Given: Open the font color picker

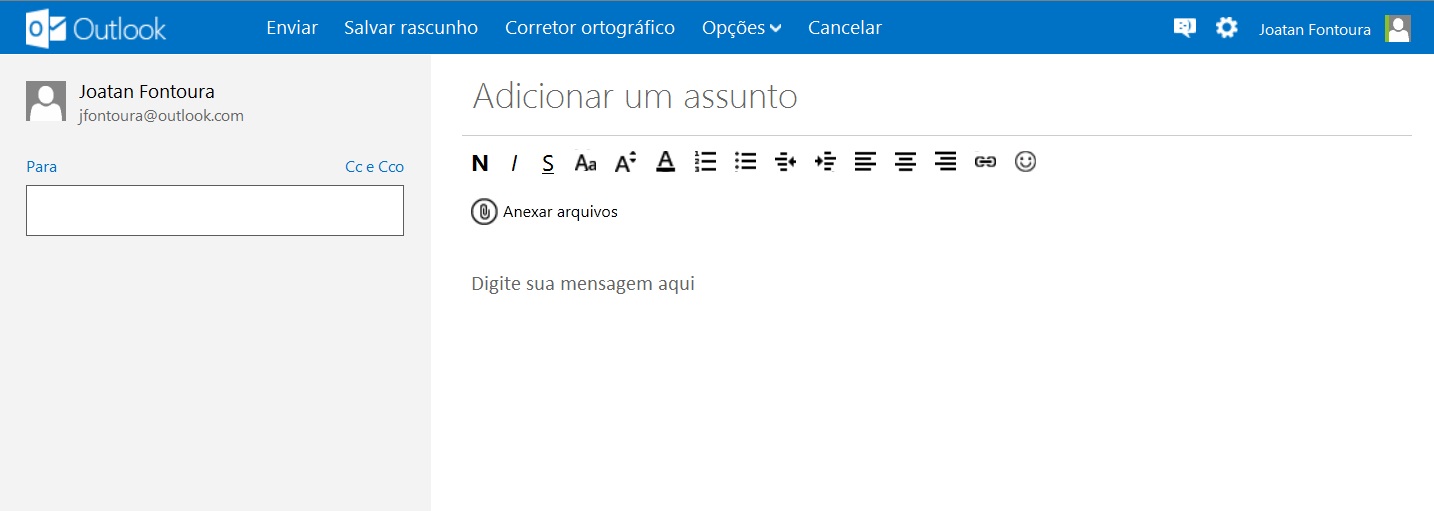Looking at the screenshot, I should tap(665, 162).
